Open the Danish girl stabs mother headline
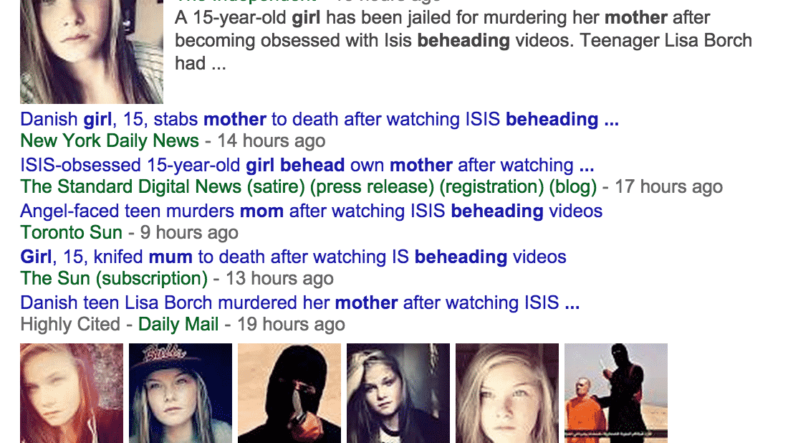 coord(319,119)
